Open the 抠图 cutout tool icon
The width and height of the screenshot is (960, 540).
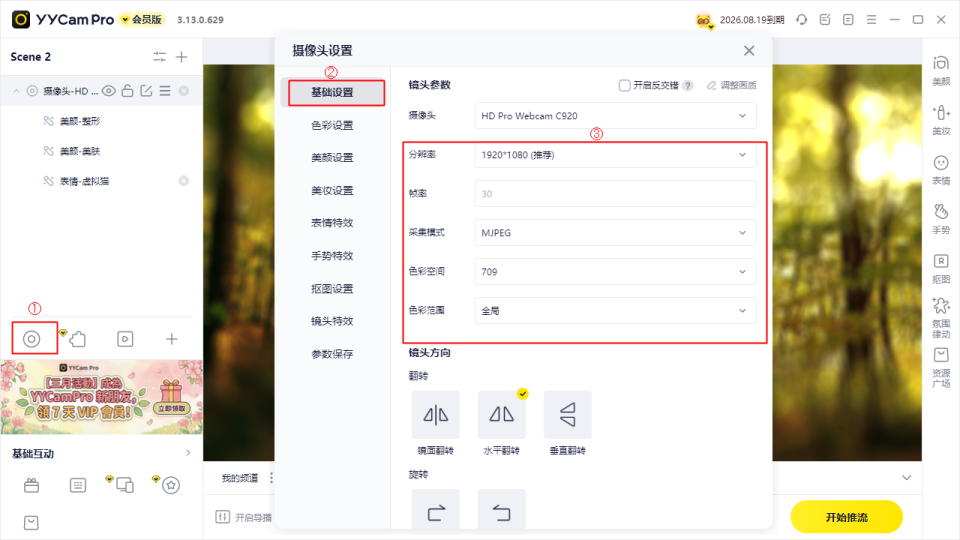click(x=940, y=267)
